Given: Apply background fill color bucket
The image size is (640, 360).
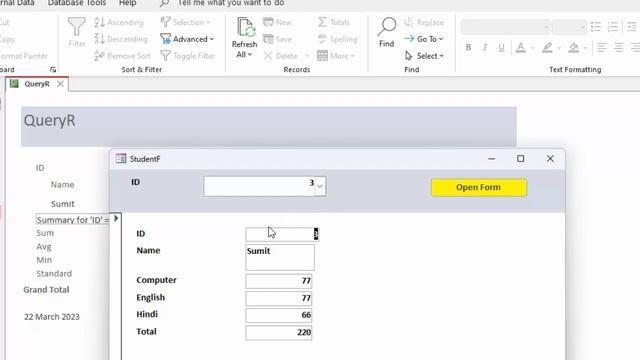Looking at the screenshot, I should [573, 47].
